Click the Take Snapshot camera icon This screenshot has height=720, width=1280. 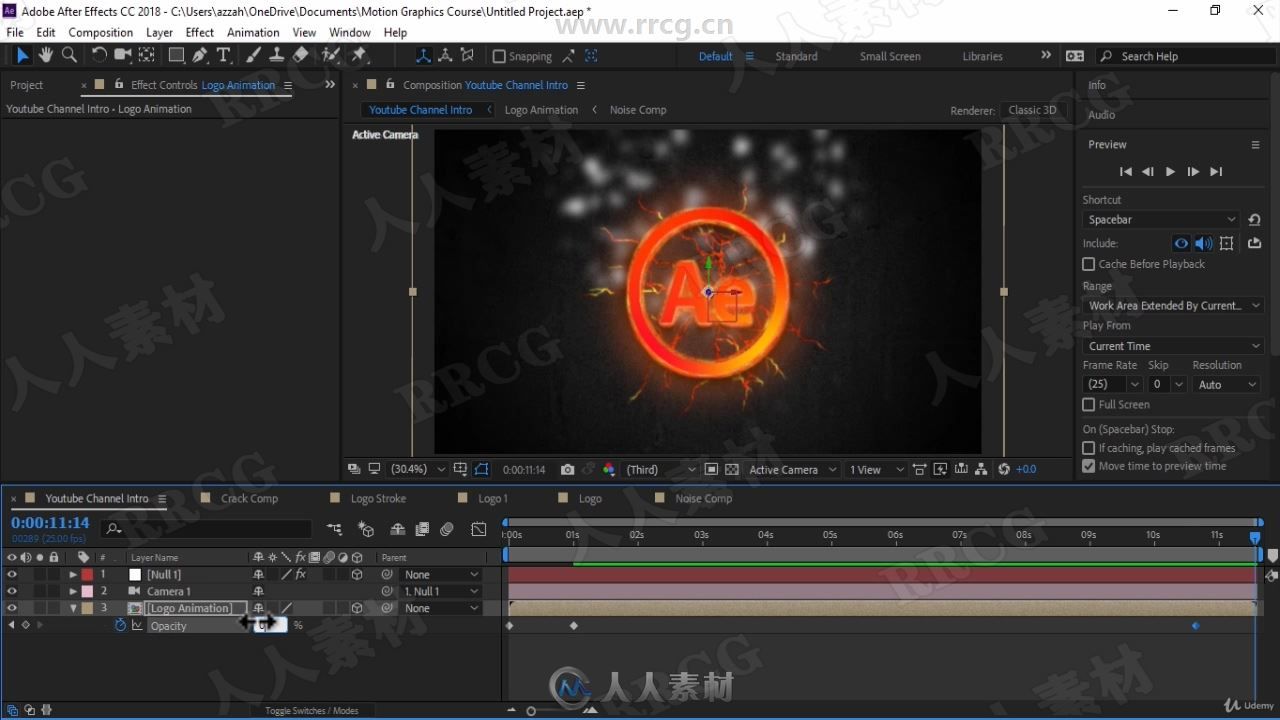tap(567, 469)
